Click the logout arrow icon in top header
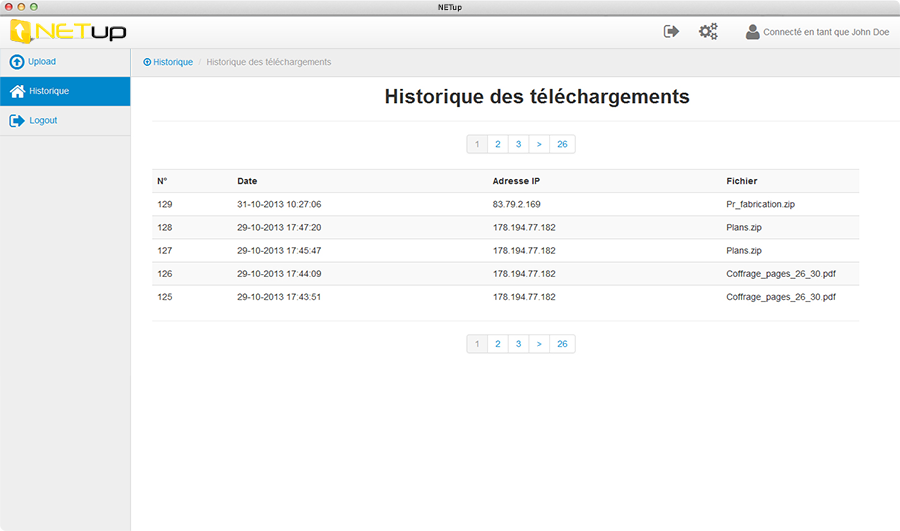Screen dimensions: 900x531 [672, 32]
